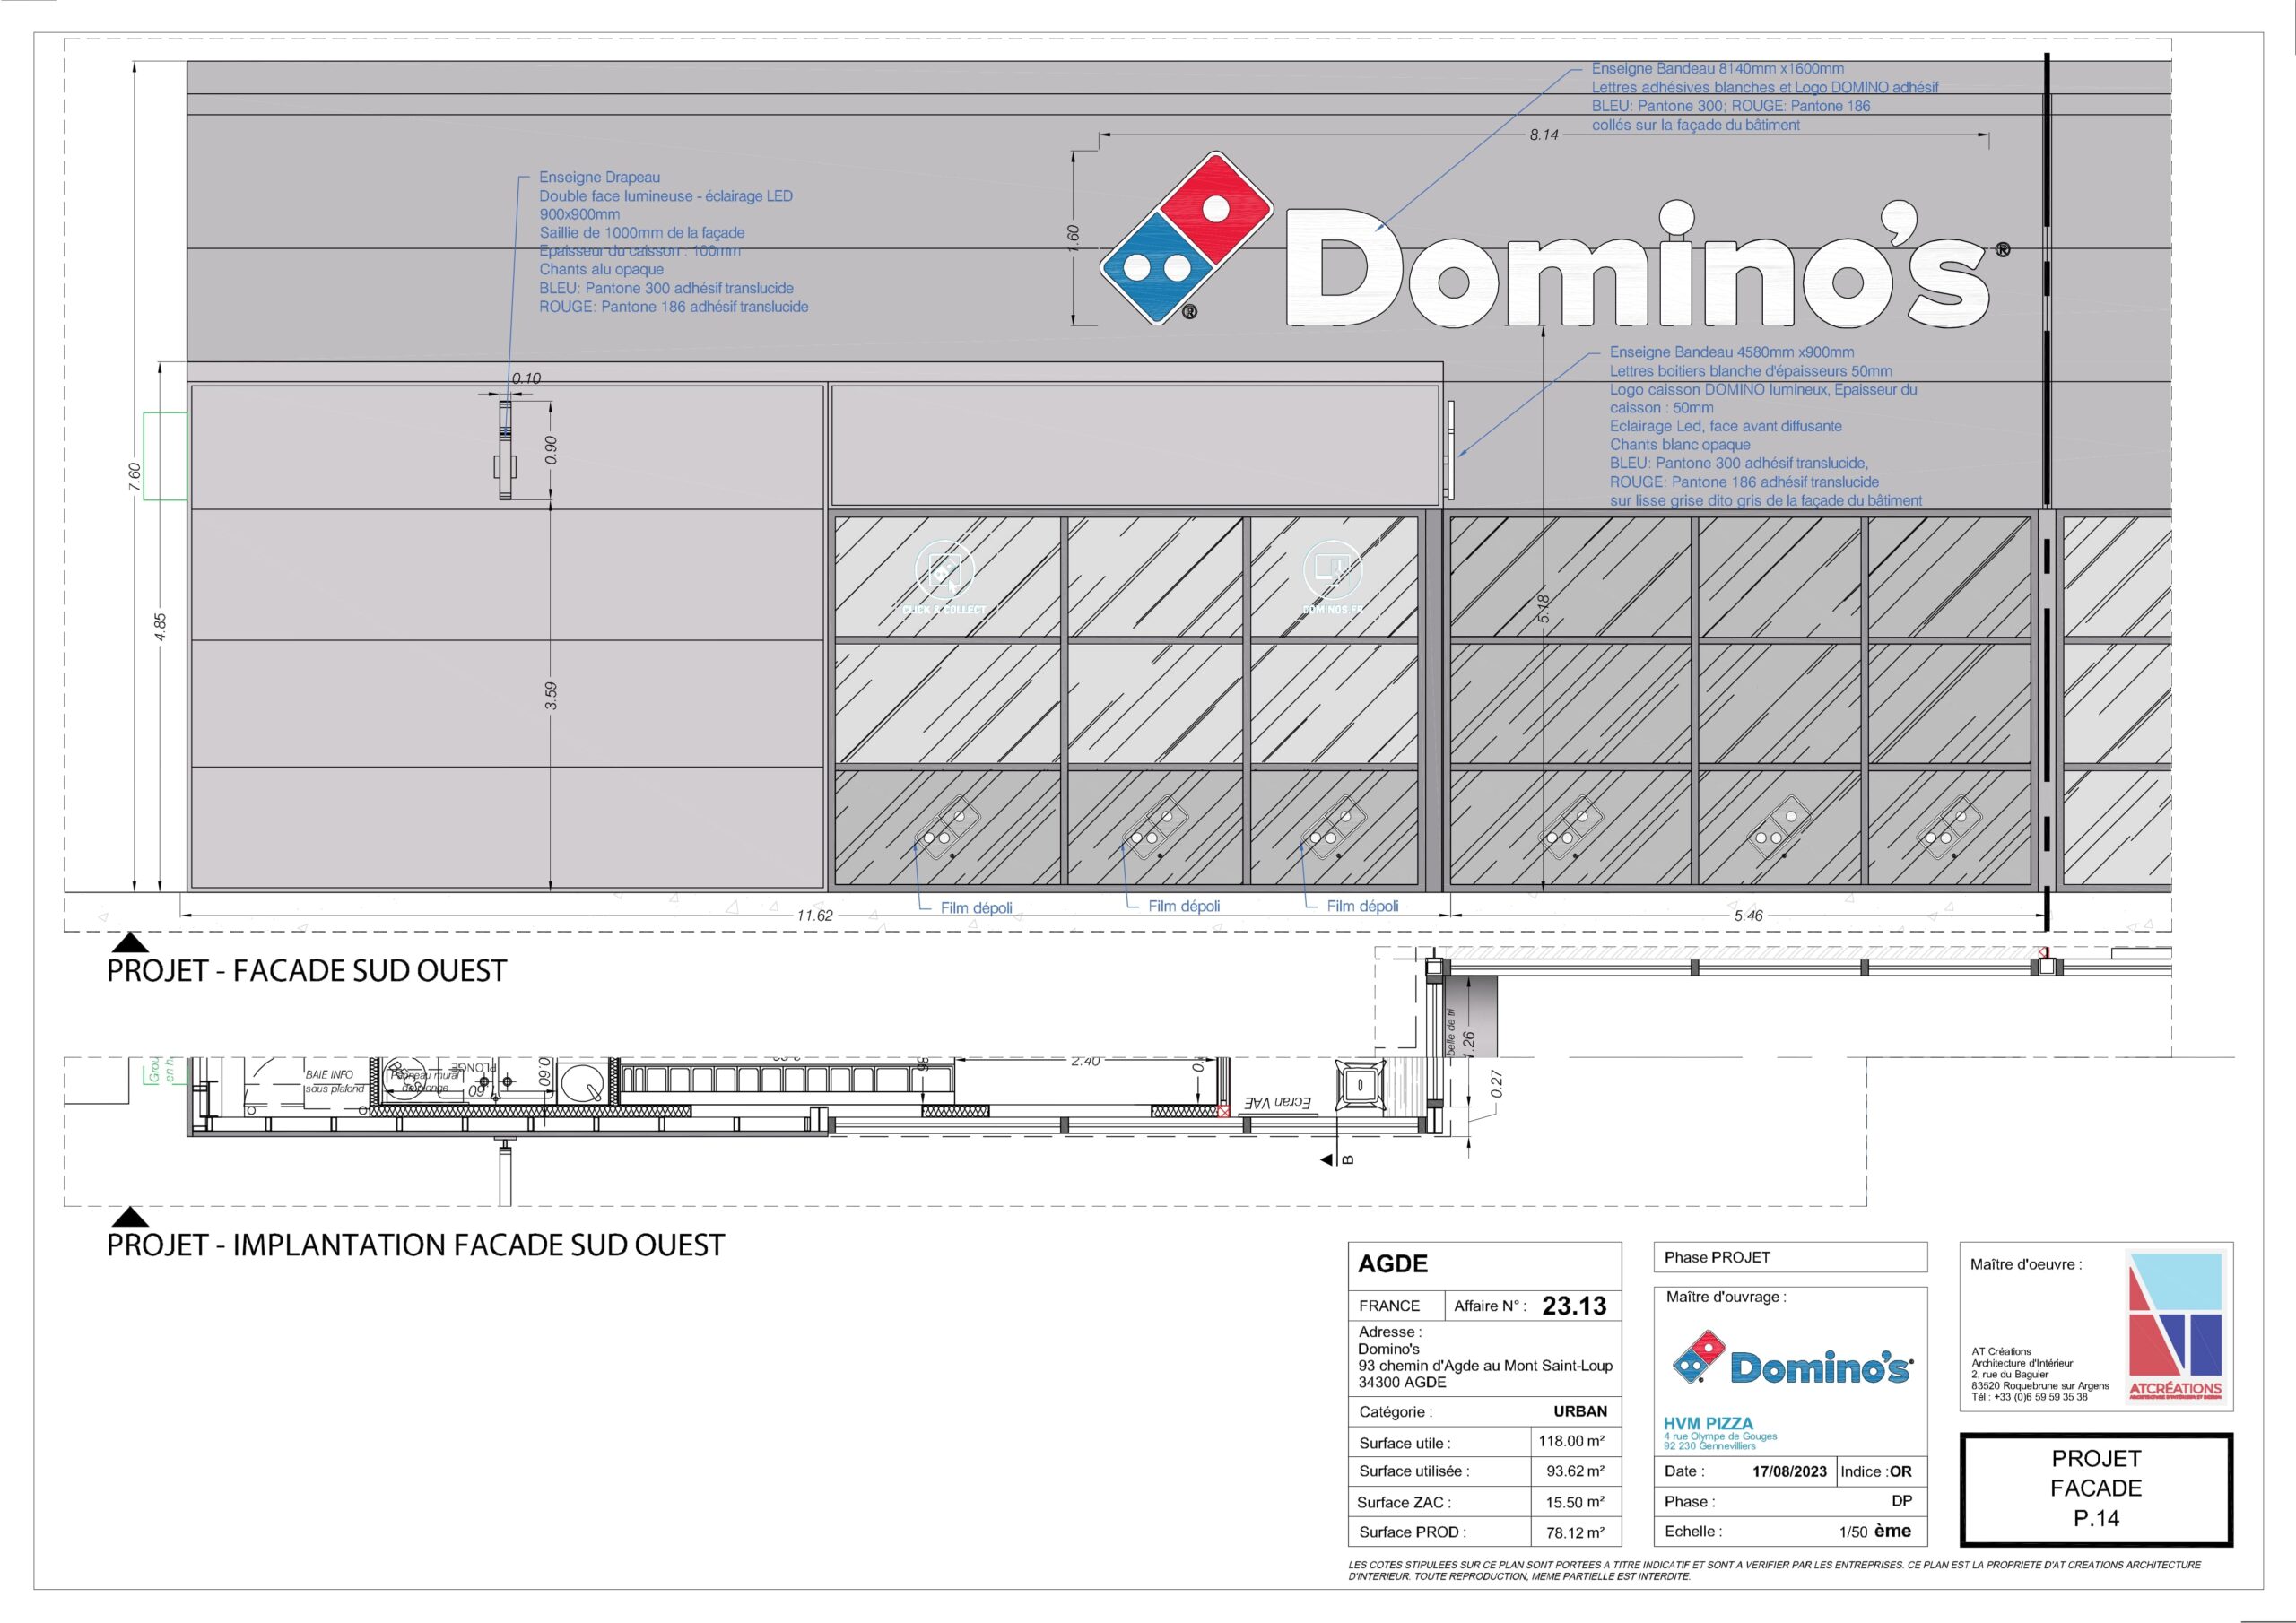Select the square column symbol in the plan

coord(1360,1086)
